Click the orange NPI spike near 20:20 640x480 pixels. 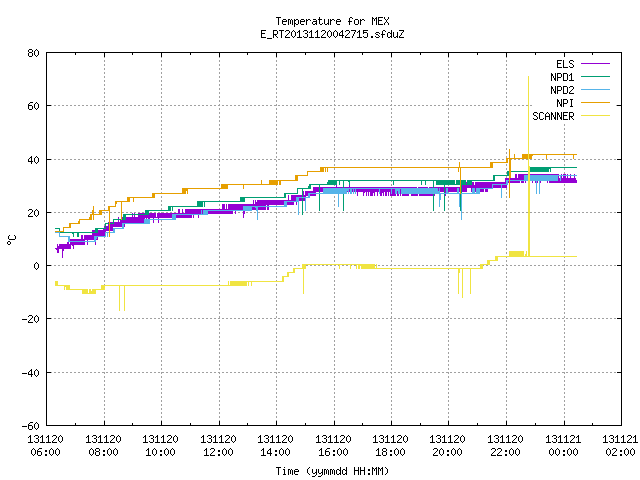(460, 180)
